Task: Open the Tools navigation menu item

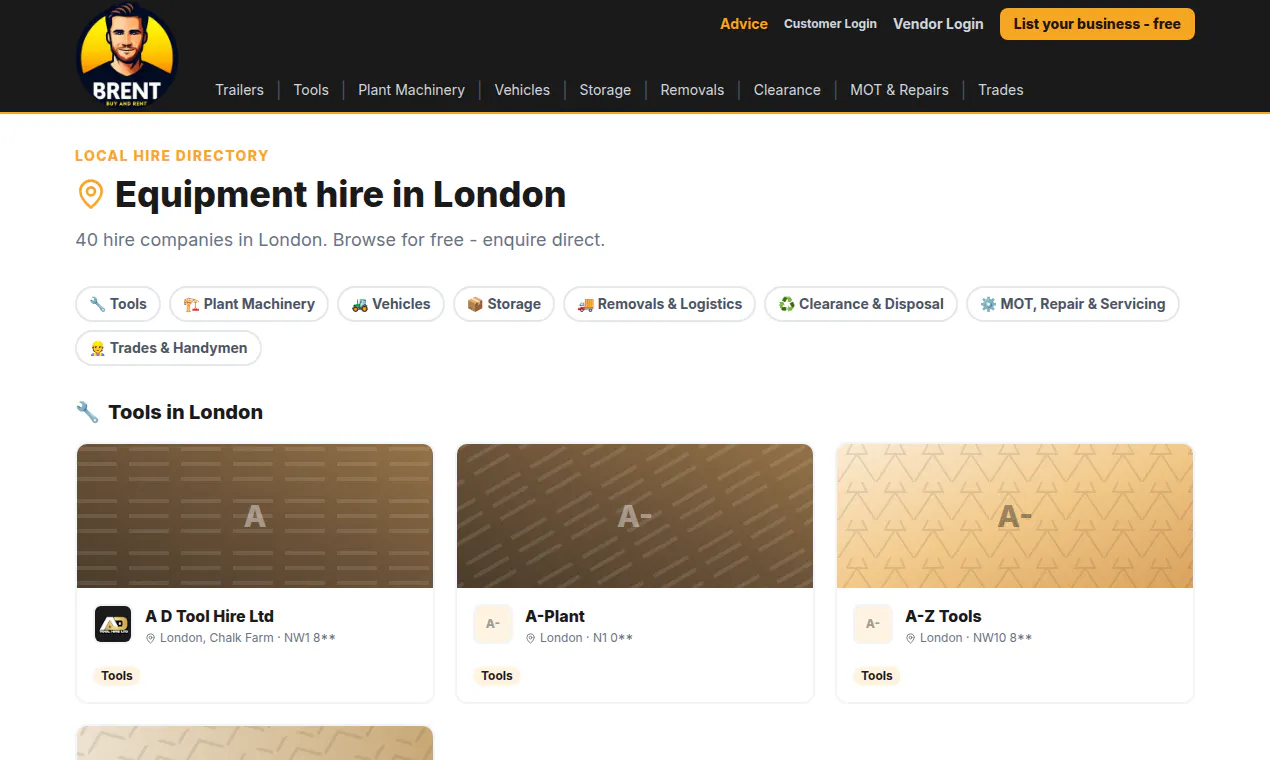Action: pyautogui.click(x=311, y=90)
